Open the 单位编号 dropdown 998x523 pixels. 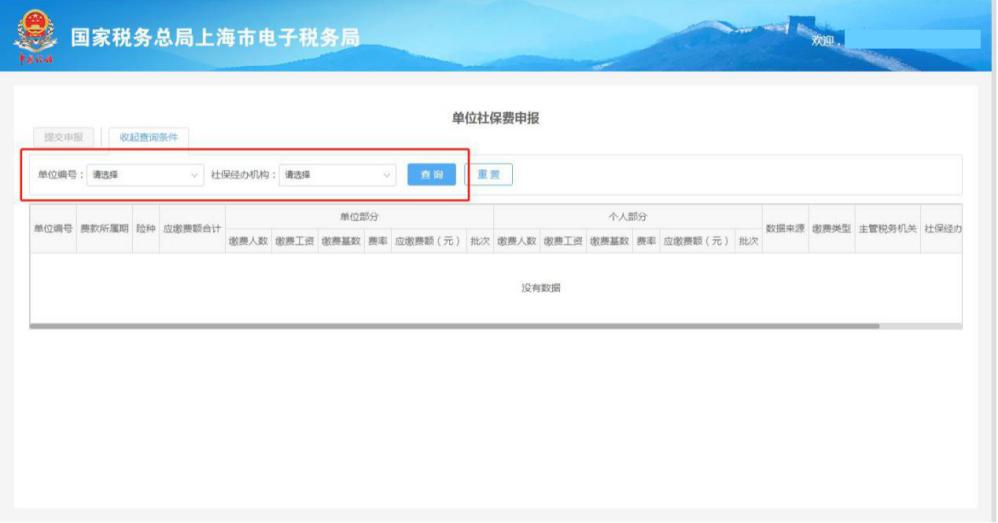(x=145, y=175)
